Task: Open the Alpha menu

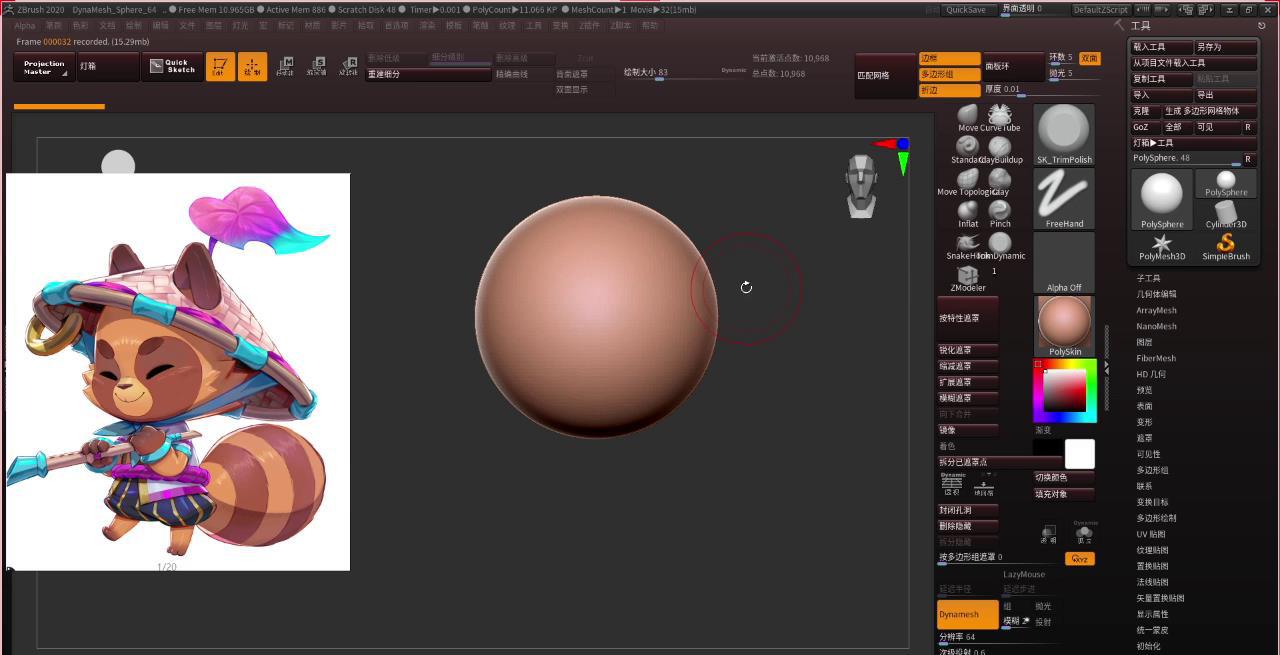Action: [x=24, y=25]
